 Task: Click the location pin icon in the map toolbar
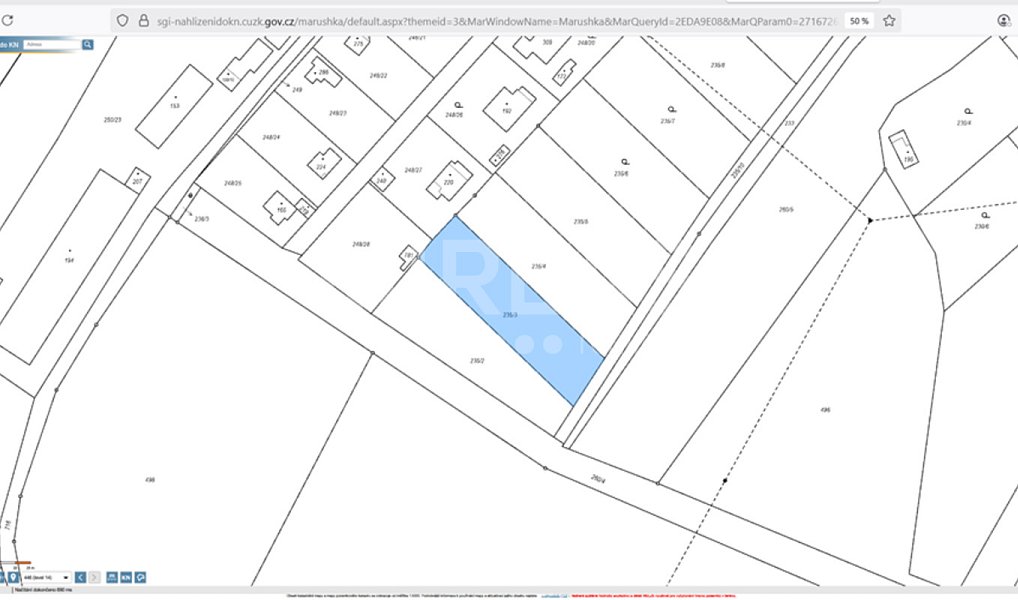click(12, 577)
